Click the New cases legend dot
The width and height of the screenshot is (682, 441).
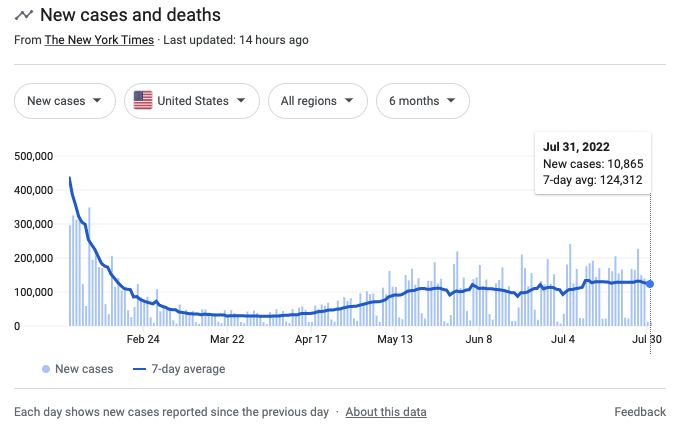point(46,369)
